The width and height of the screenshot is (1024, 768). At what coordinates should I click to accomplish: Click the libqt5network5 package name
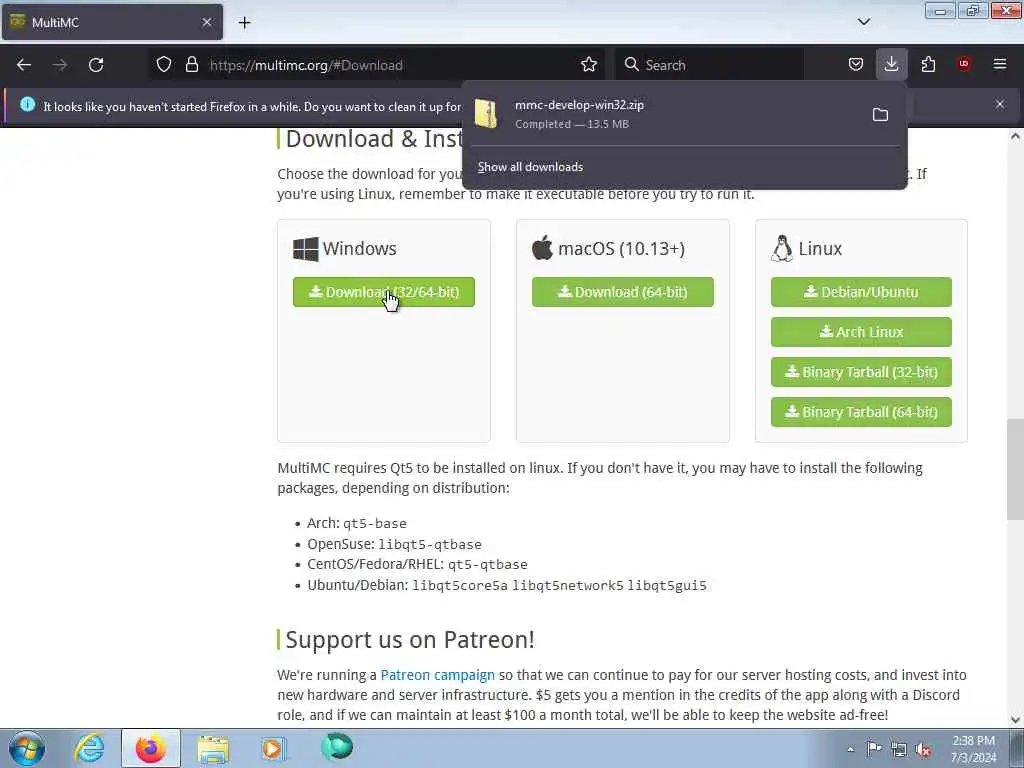click(568, 586)
